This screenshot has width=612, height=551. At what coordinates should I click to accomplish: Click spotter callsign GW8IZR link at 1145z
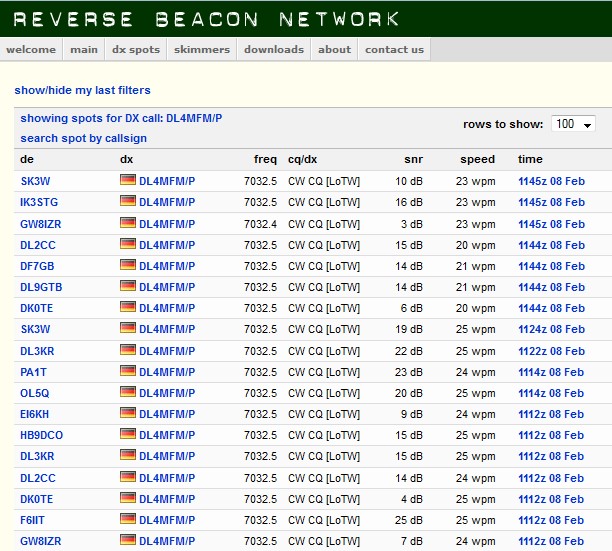pyautogui.click(x=41, y=224)
